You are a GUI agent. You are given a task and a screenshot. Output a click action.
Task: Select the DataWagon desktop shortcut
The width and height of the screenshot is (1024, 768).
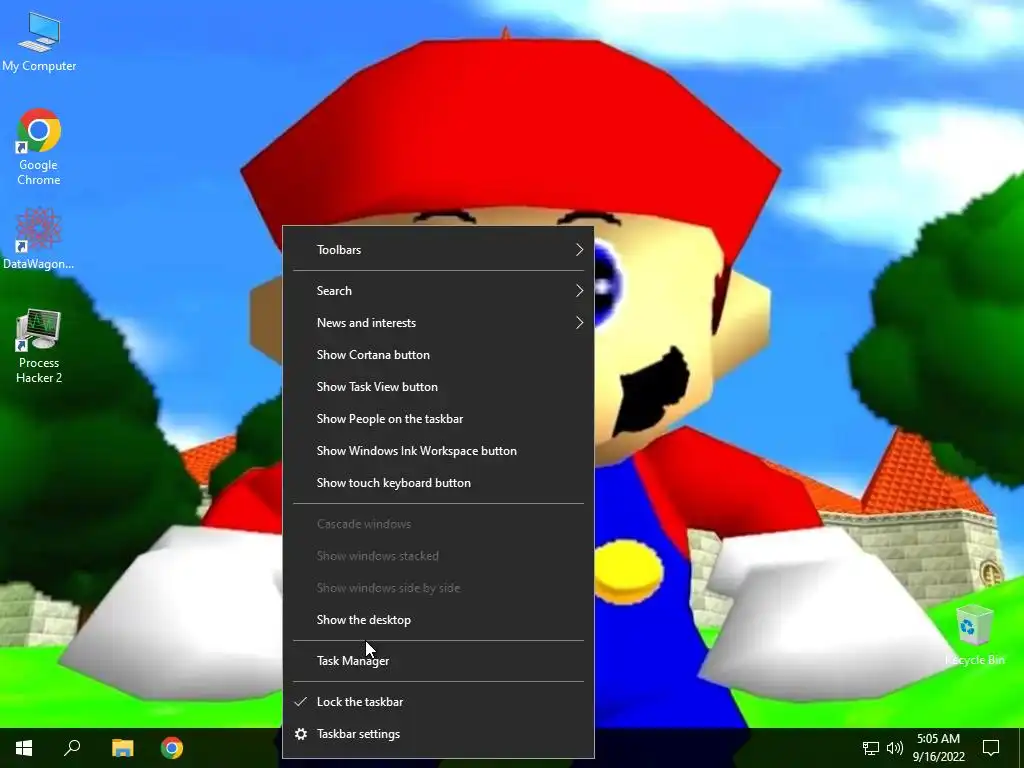click(39, 238)
